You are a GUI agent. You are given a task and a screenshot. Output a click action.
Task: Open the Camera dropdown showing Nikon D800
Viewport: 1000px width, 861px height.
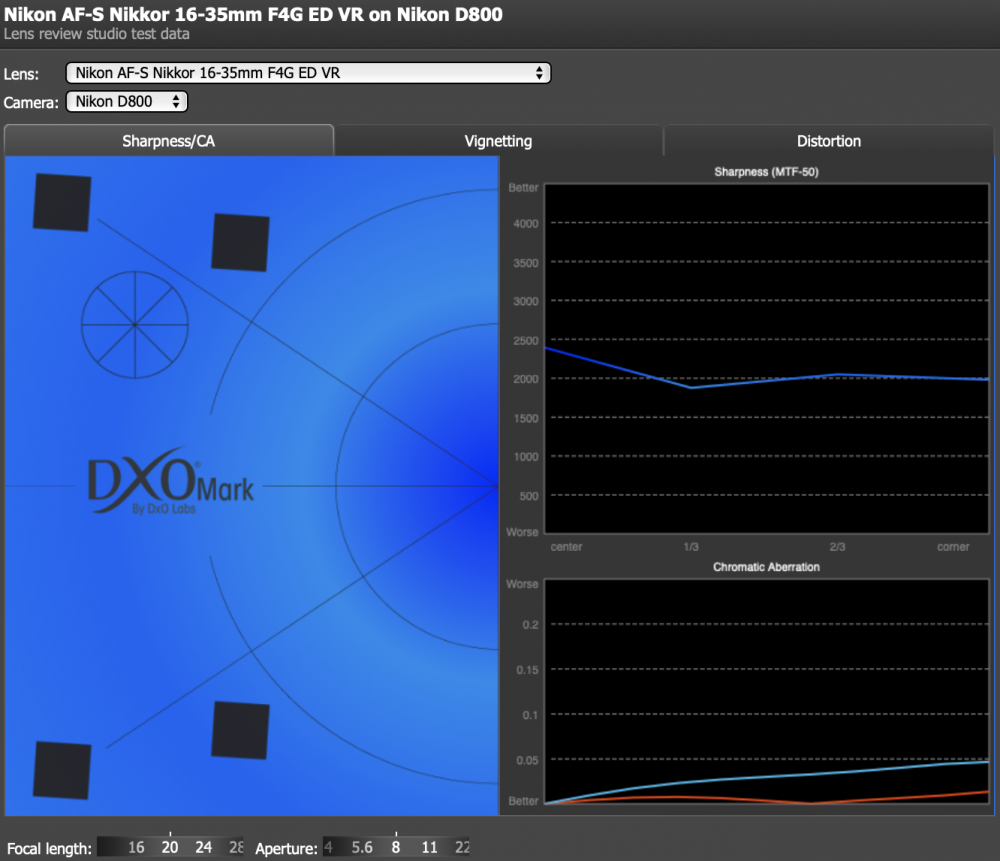coord(127,101)
